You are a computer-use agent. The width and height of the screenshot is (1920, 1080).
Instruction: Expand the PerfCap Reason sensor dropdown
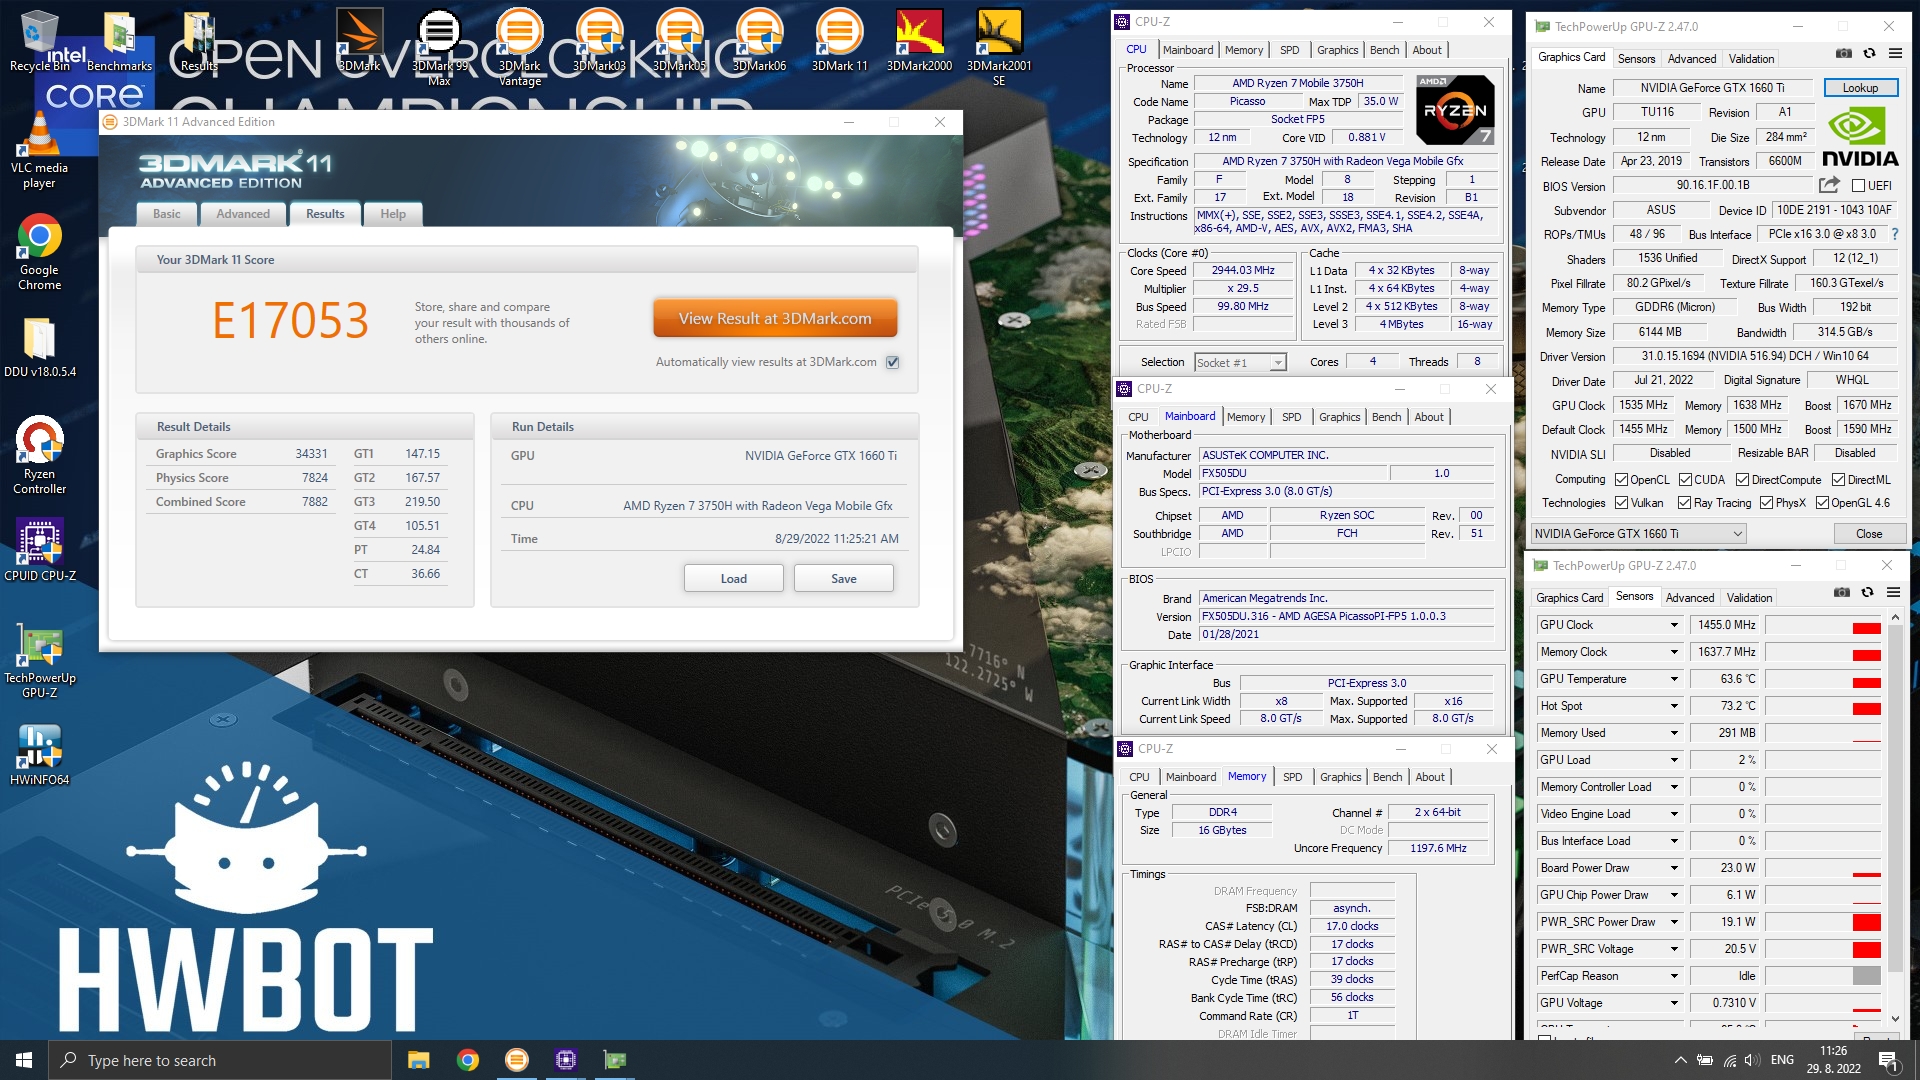click(x=1674, y=976)
